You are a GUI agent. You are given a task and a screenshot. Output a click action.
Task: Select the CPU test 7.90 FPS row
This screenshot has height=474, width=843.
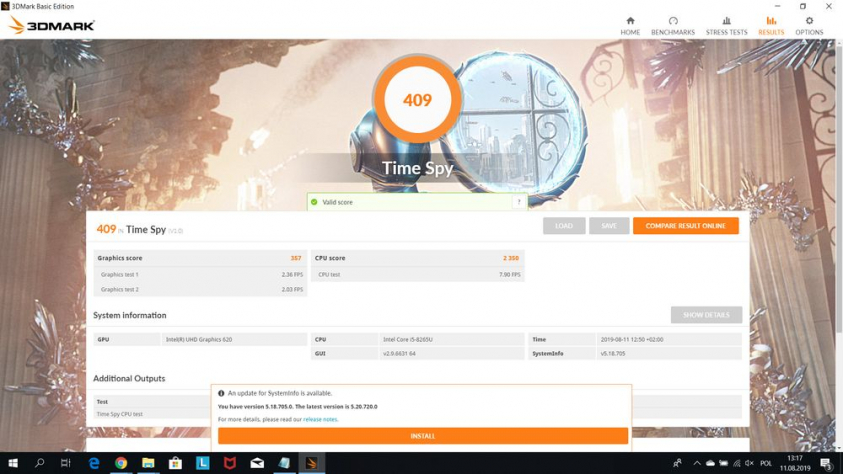pyautogui.click(x=417, y=274)
